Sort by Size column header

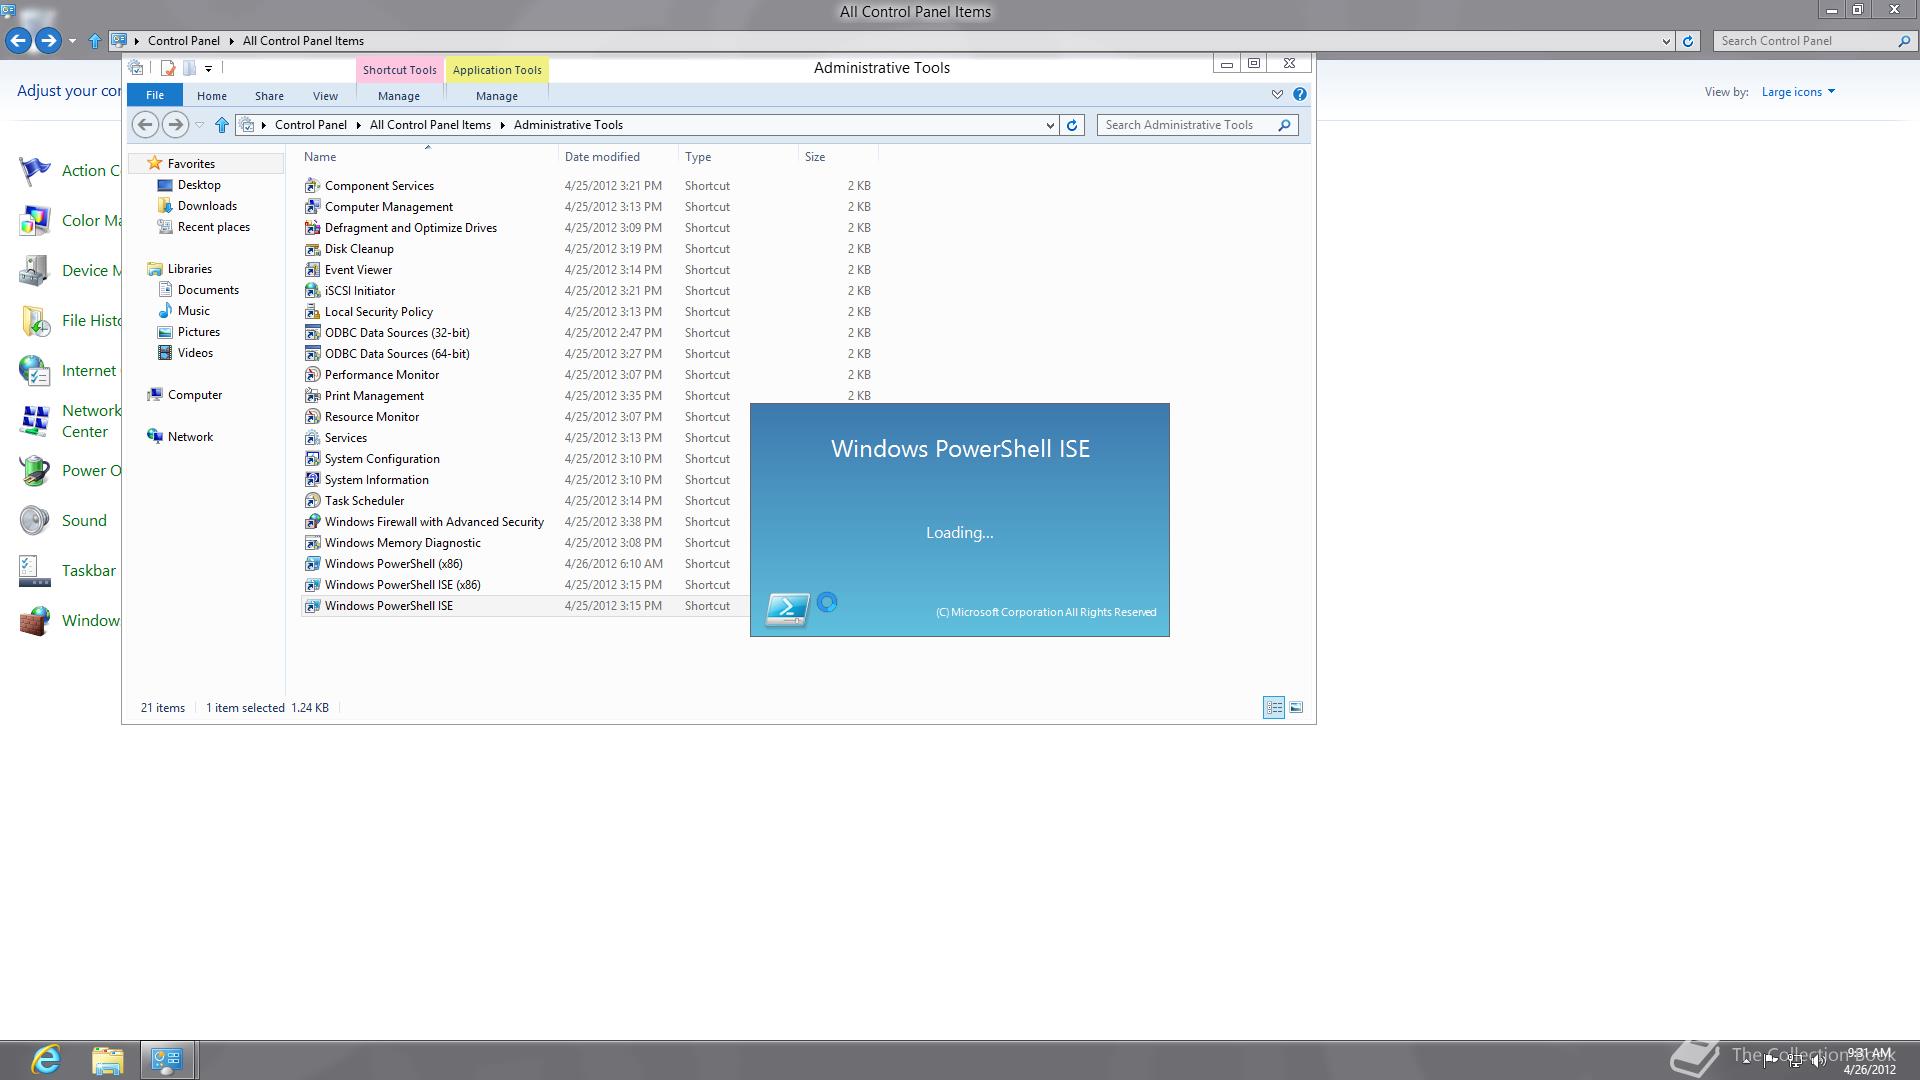pyautogui.click(x=838, y=157)
